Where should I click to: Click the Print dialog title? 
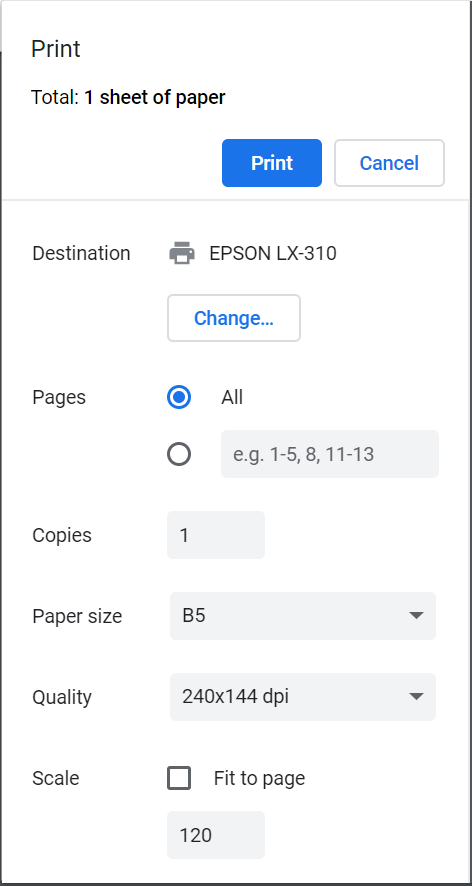pos(55,49)
